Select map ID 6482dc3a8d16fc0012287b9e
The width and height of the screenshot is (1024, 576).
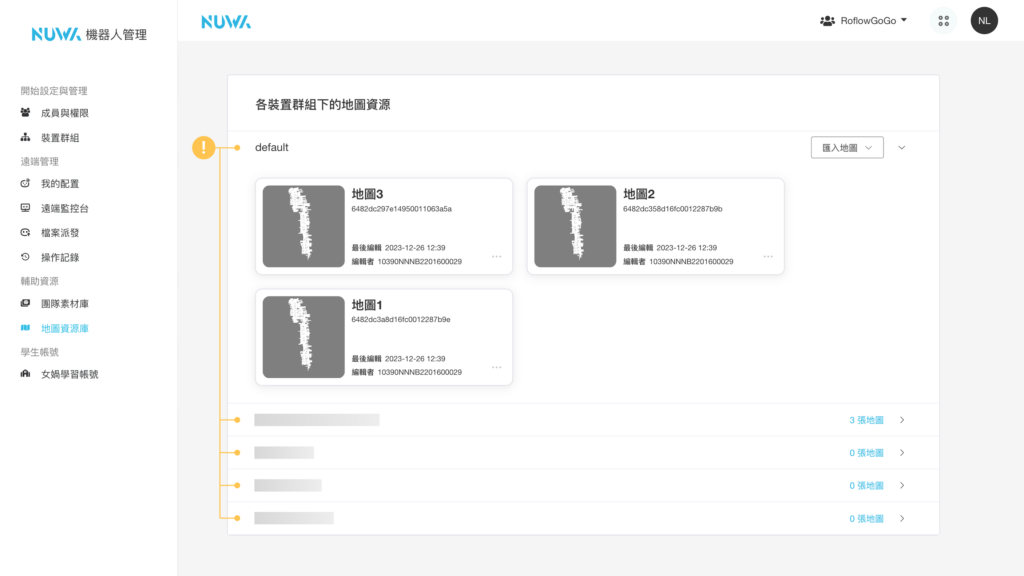point(401,319)
